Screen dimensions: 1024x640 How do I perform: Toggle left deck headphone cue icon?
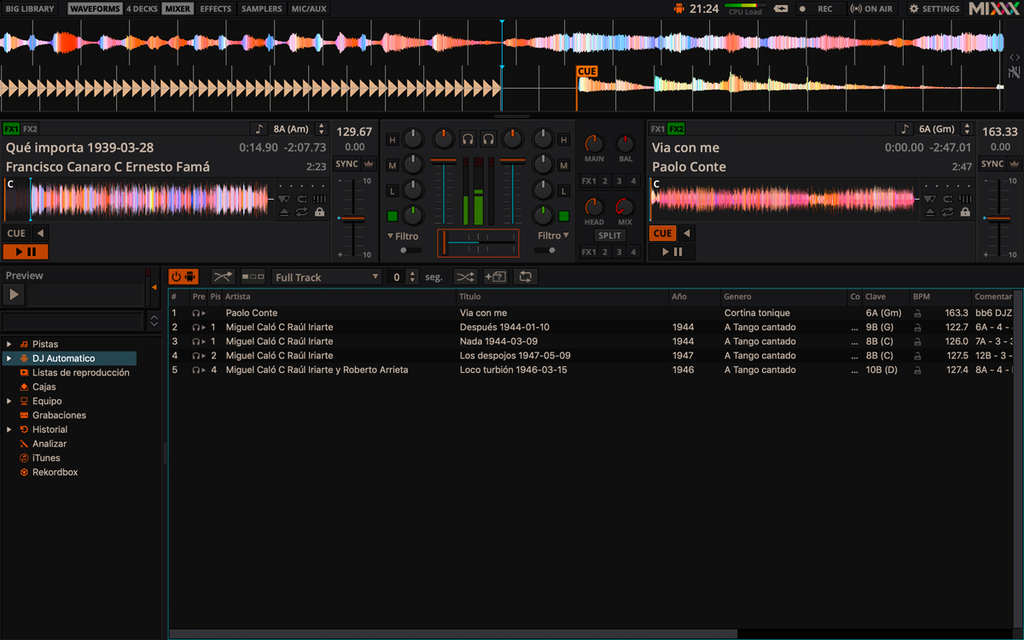468,138
